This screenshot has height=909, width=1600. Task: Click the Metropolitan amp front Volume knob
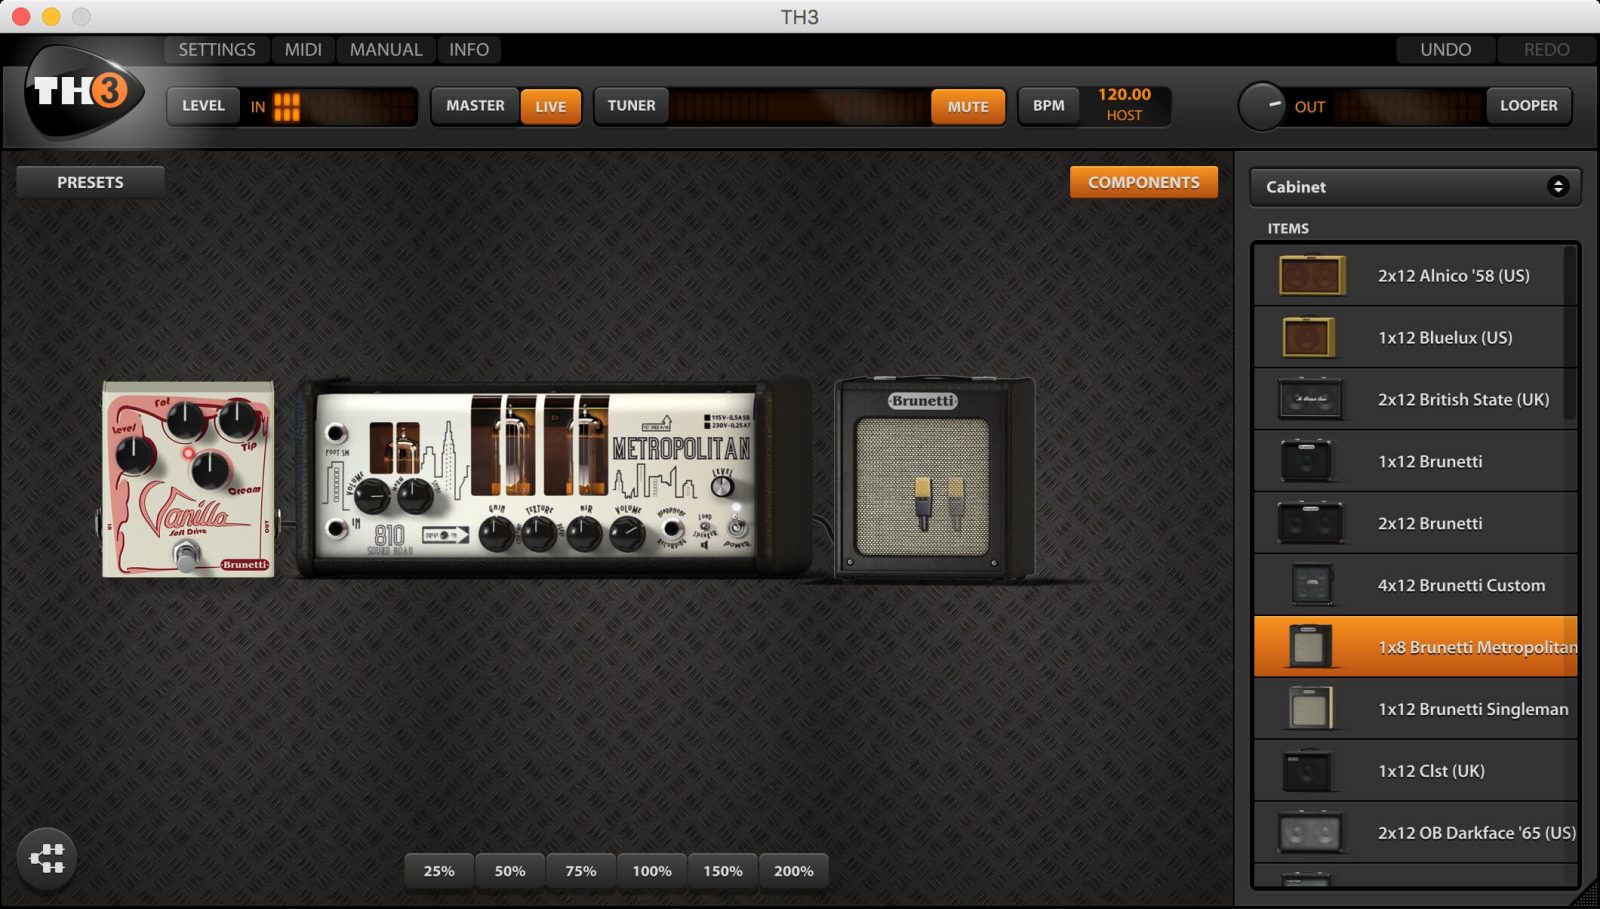(627, 534)
